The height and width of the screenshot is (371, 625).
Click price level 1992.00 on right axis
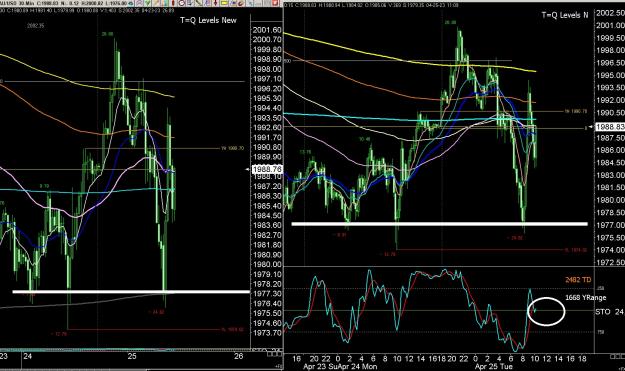610,100
